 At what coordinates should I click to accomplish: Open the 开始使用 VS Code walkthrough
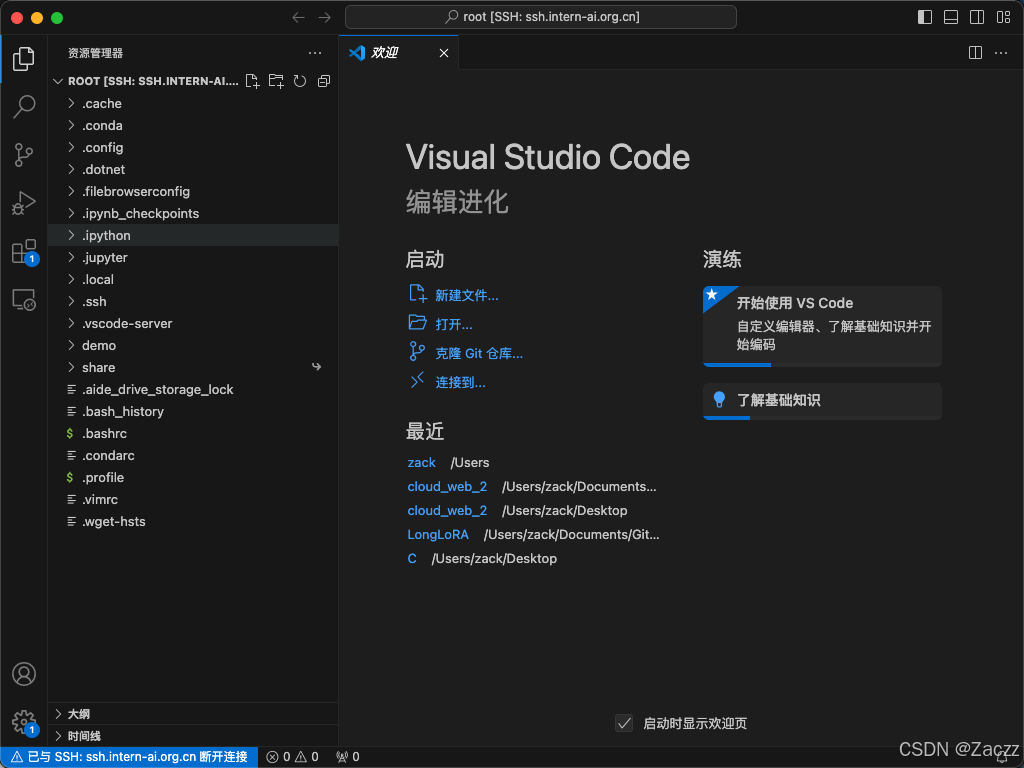coord(822,326)
